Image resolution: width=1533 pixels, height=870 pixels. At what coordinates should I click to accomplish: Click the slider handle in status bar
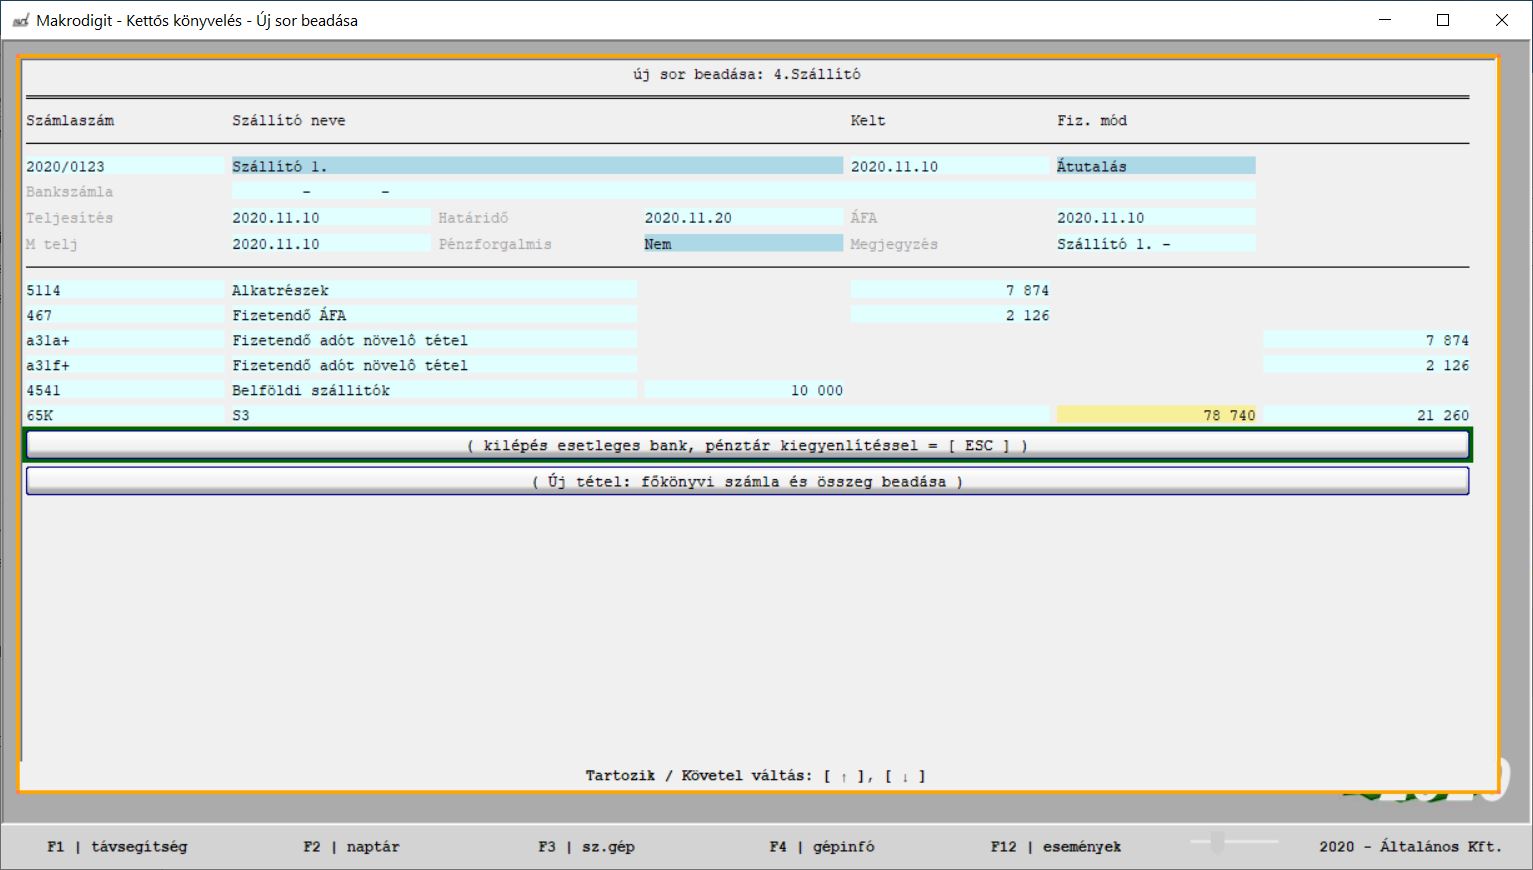click(x=1217, y=843)
